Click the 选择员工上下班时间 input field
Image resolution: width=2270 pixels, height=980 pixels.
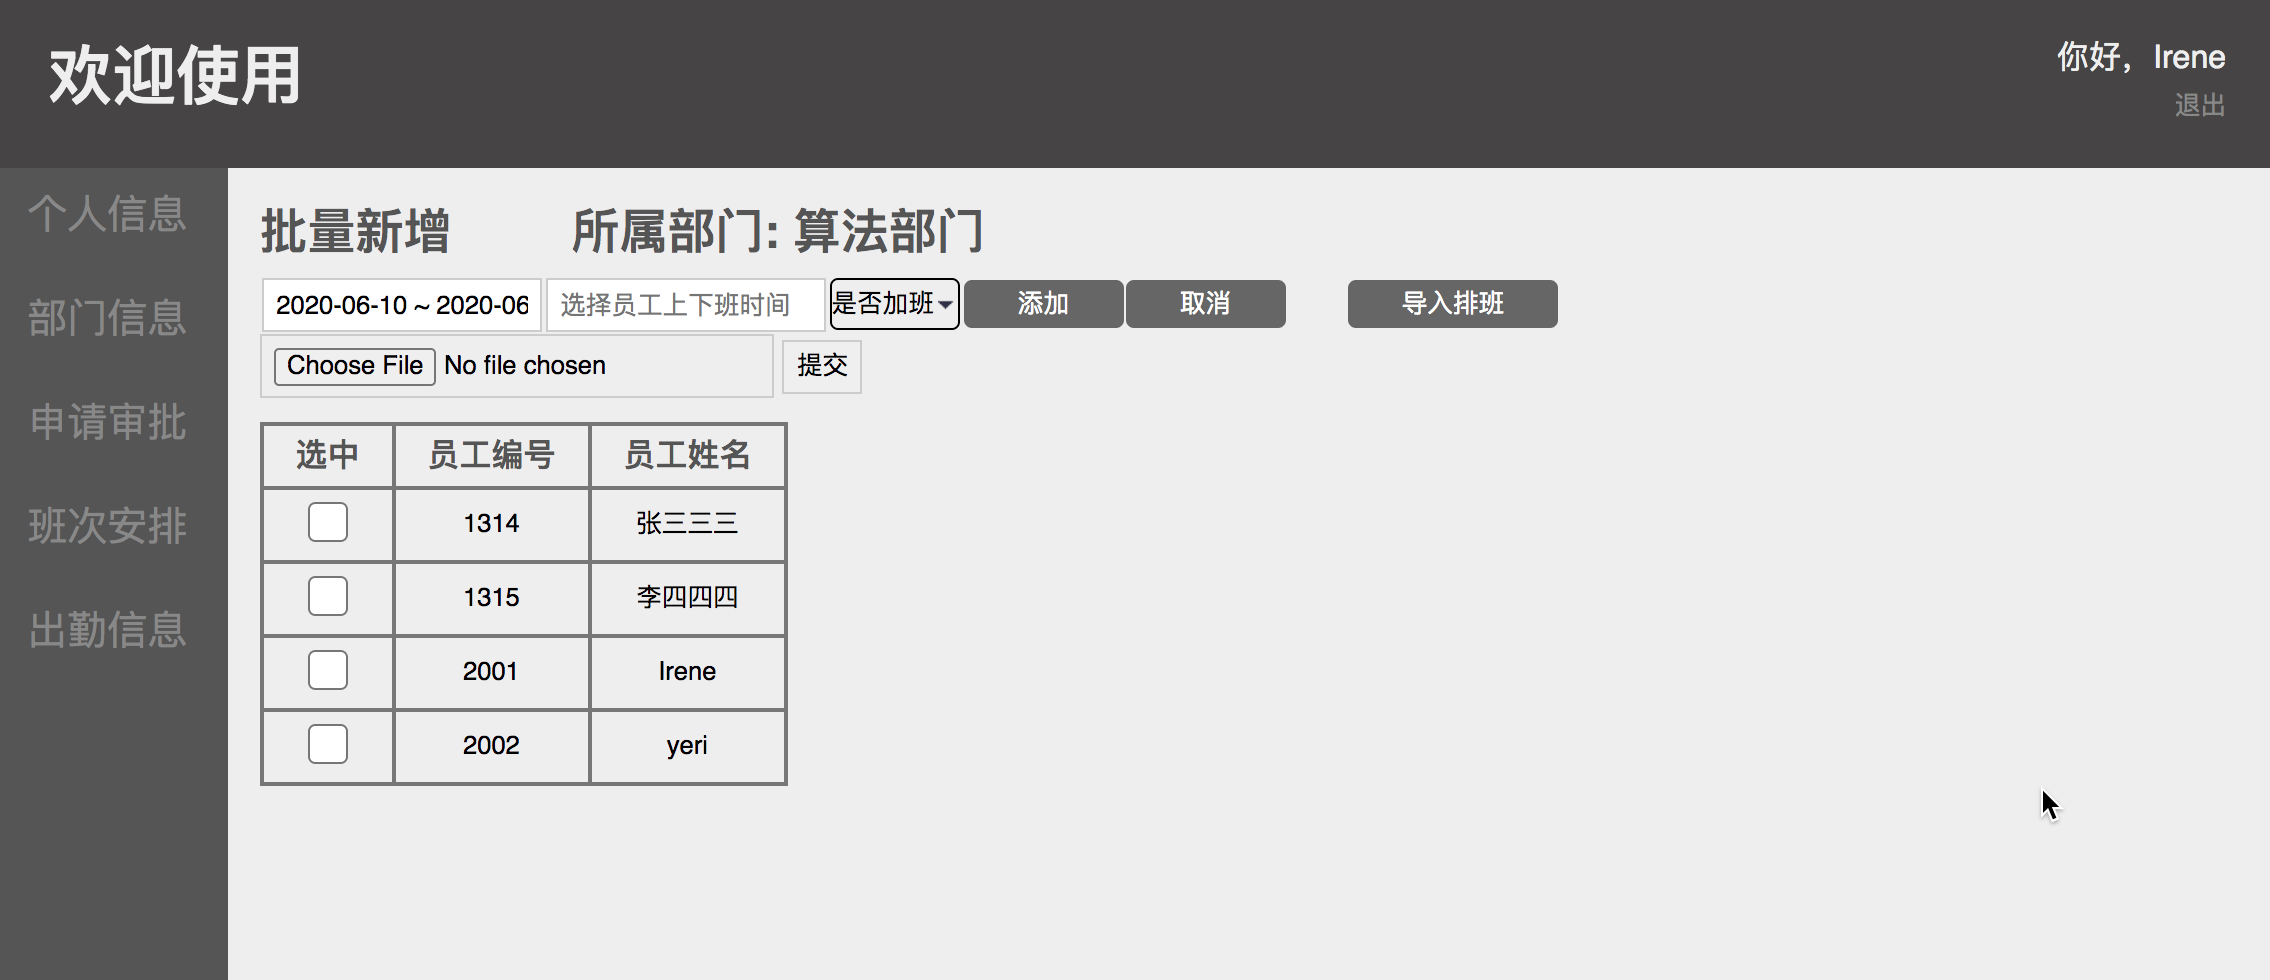click(x=685, y=303)
